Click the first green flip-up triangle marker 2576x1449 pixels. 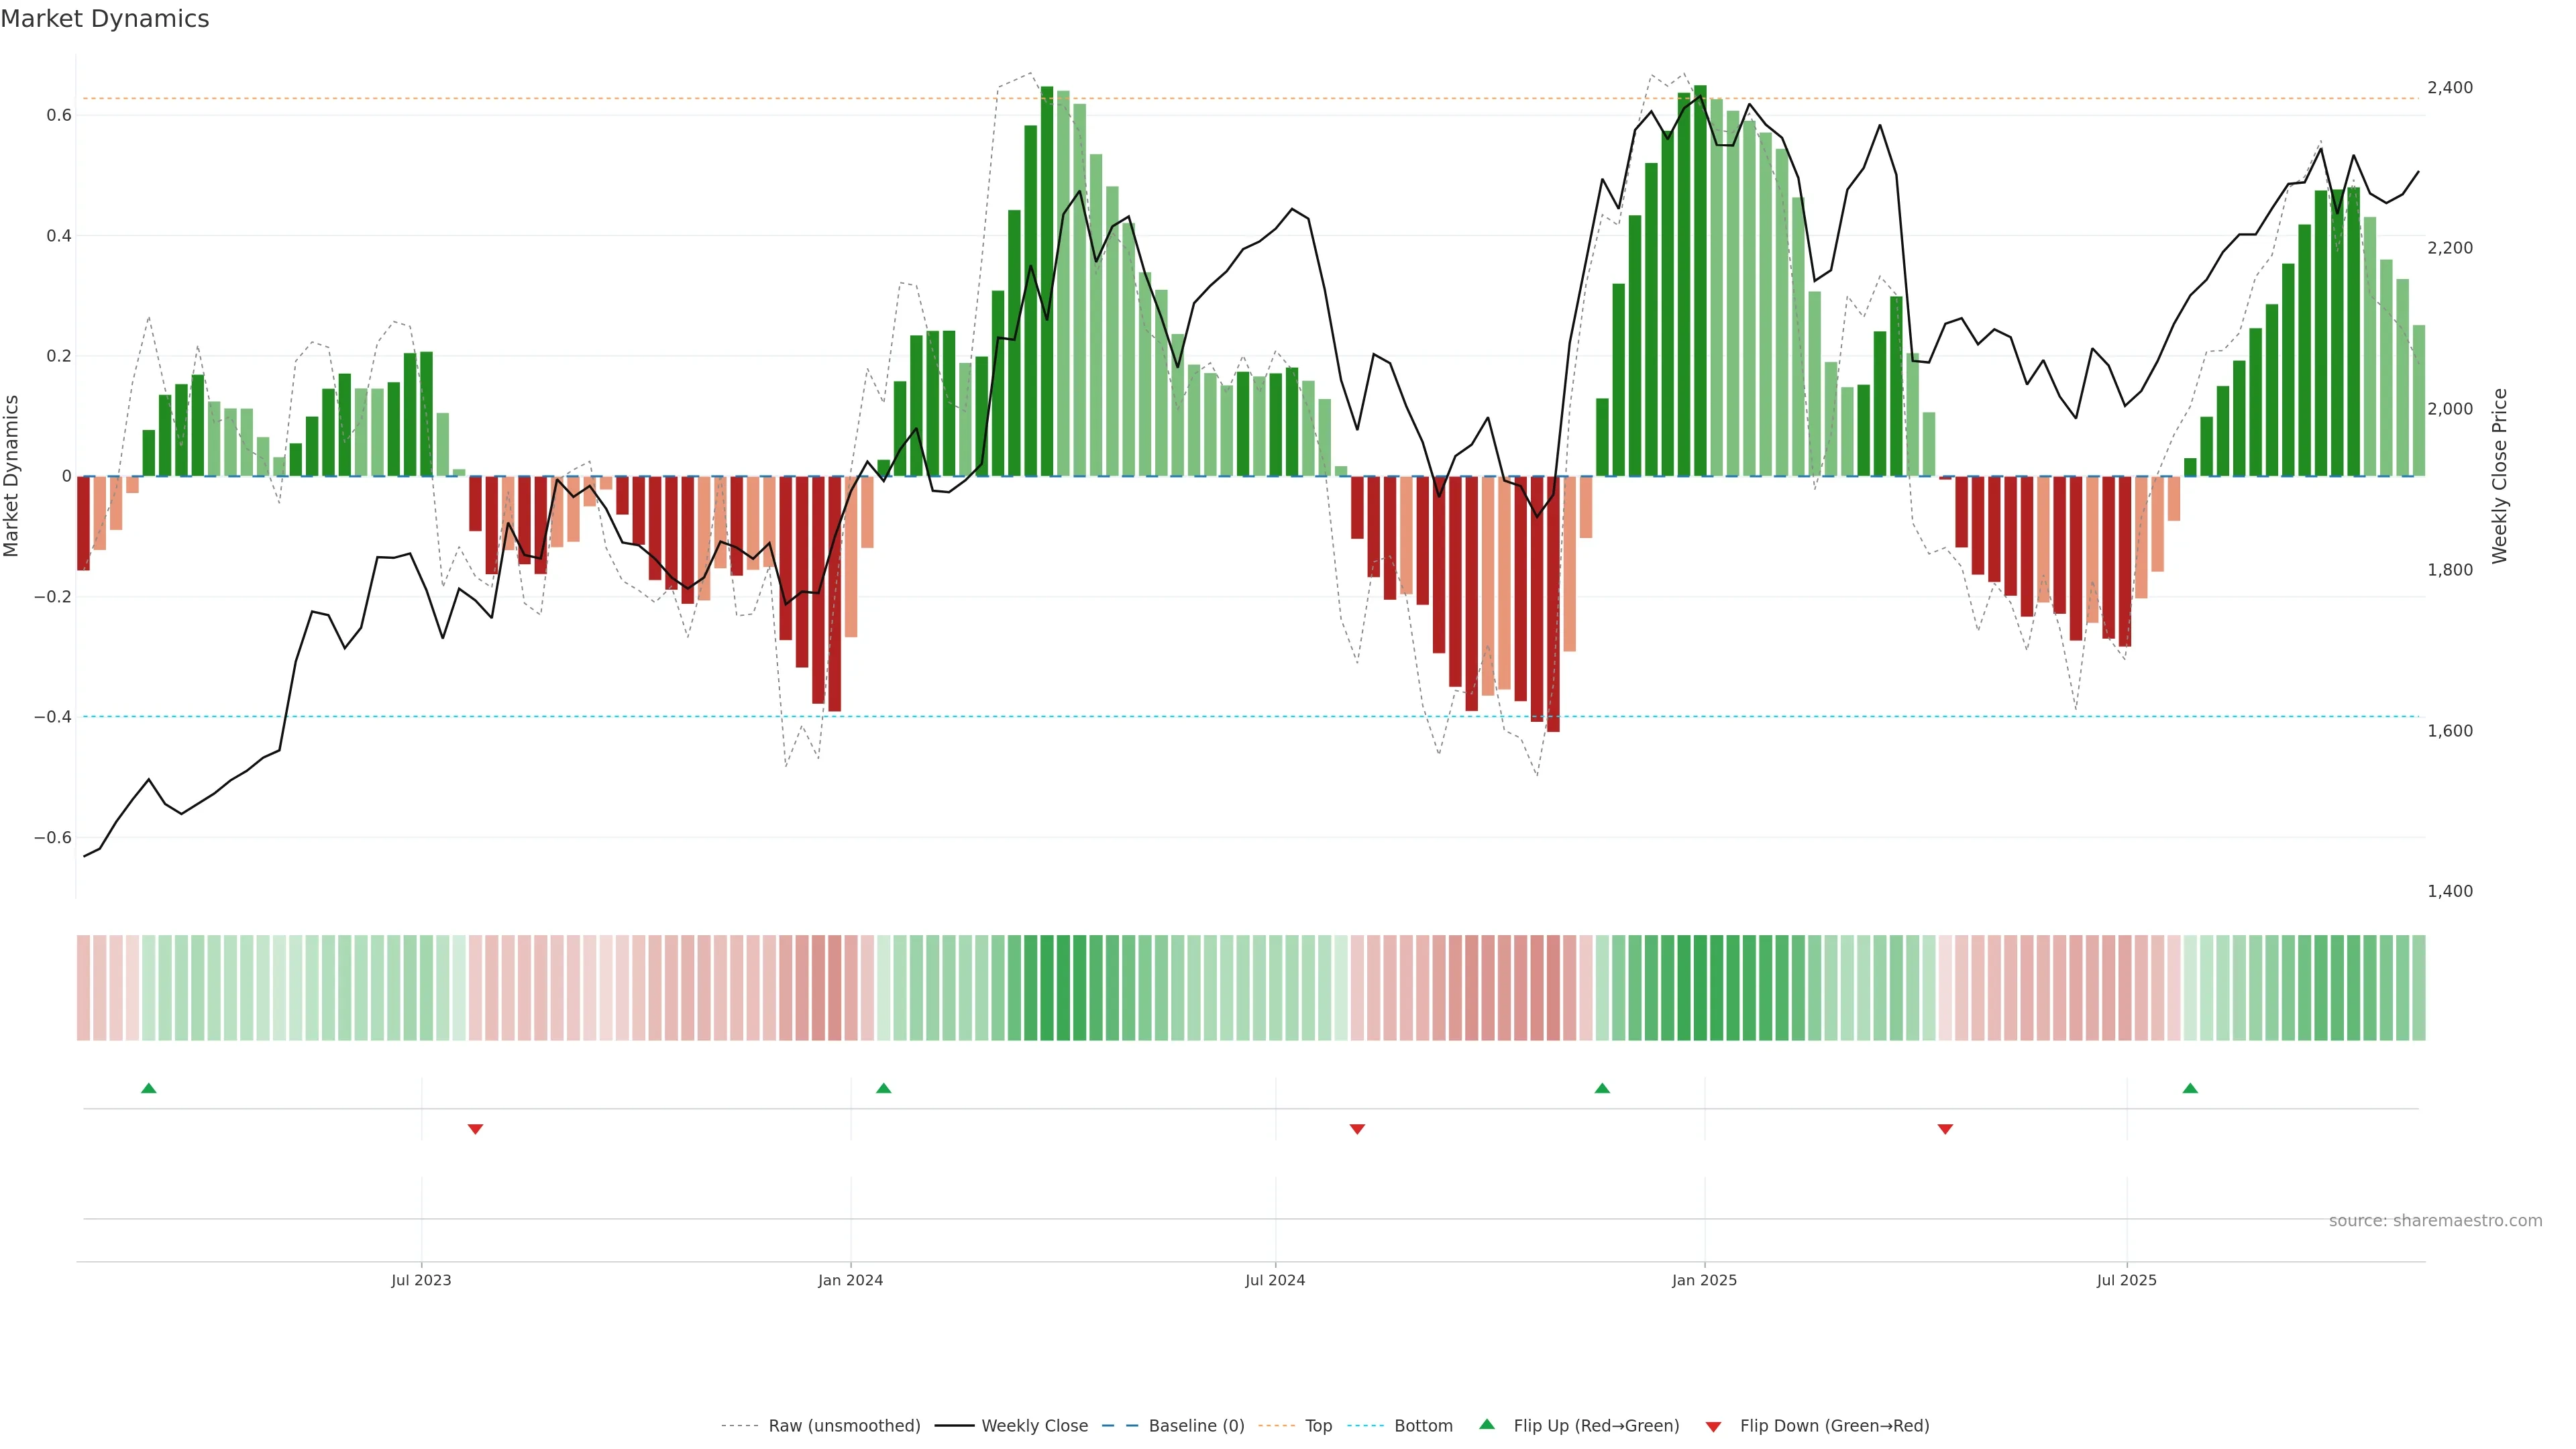(x=149, y=1088)
